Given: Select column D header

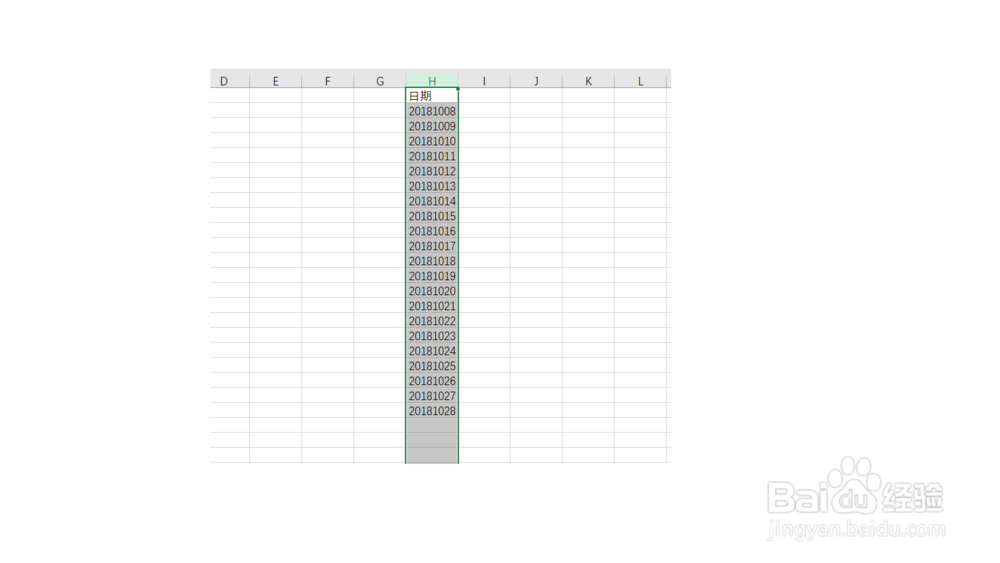Looking at the screenshot, I should [230, 80].
